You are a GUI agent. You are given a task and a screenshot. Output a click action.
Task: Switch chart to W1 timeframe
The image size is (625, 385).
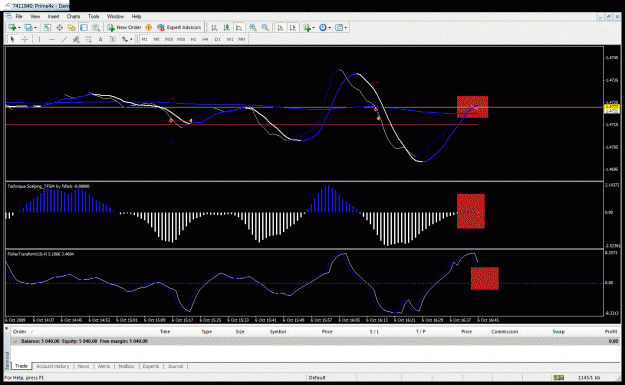click(230, 39)
